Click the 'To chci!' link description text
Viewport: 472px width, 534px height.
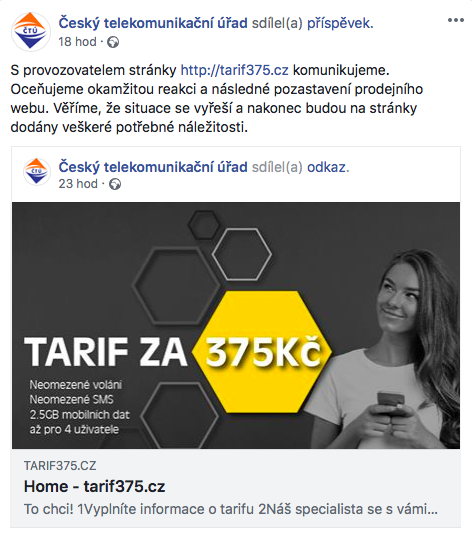coord(231,509)
